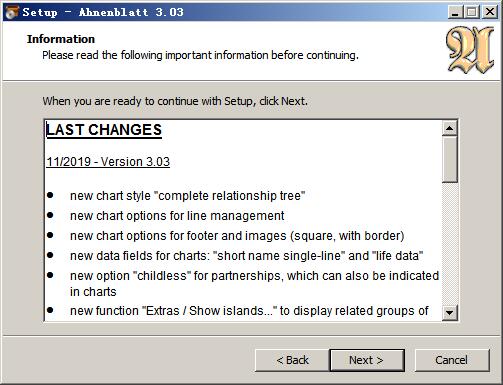Click the line management bullet text
Viewport: 503px width, 385px height.
177,216
